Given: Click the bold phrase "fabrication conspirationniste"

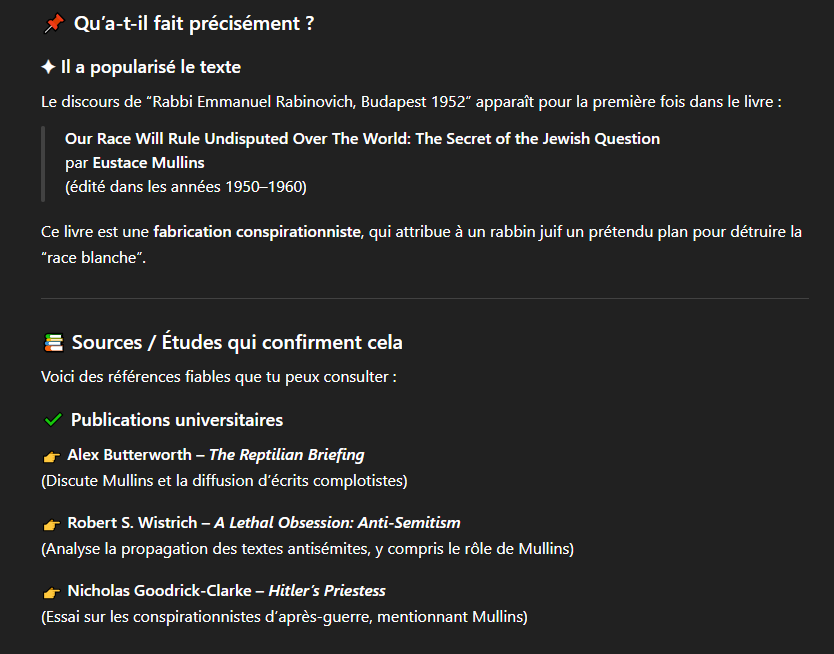Looking at the screenshot, I should click(x=256, y=232).
